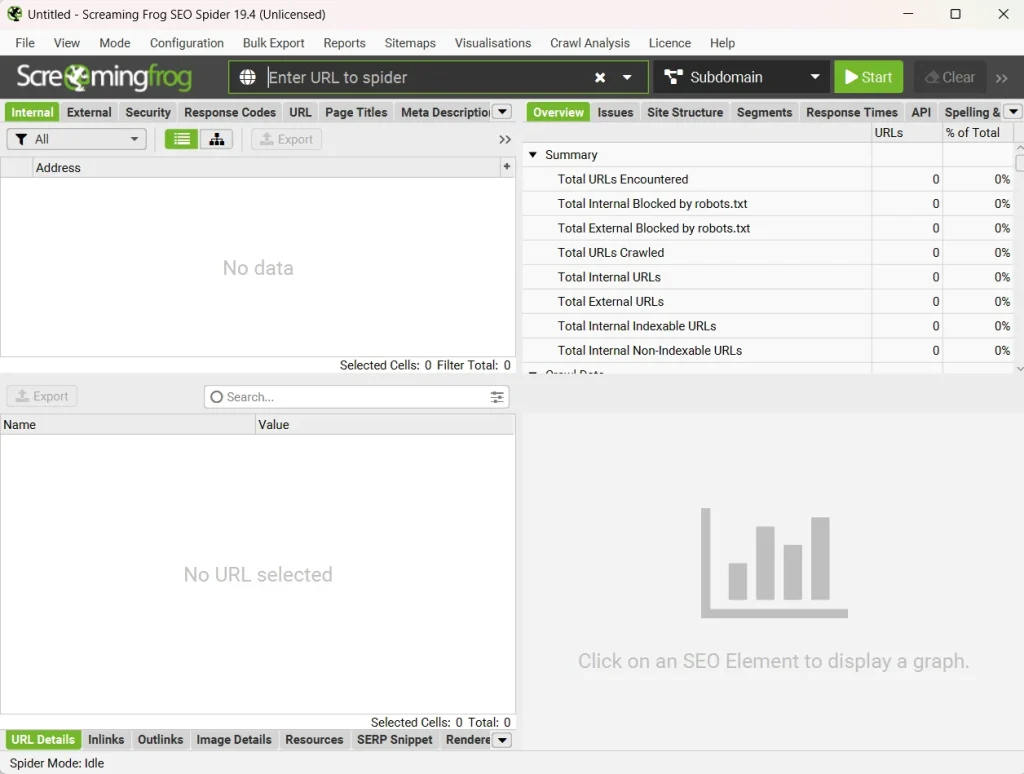Switch to the Spelling & Grammar tab
Viewport: 1024px width, 774px height.
point(972,112)
